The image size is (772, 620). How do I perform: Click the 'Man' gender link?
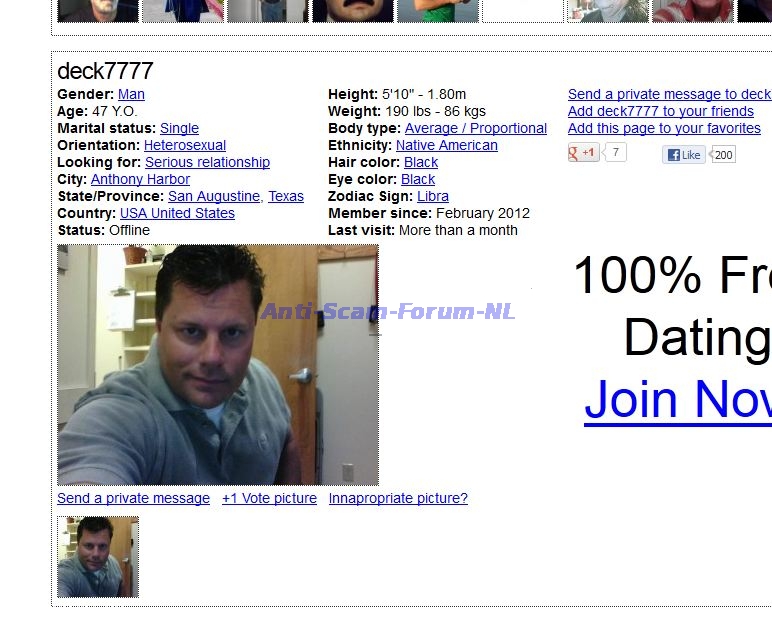131,94
